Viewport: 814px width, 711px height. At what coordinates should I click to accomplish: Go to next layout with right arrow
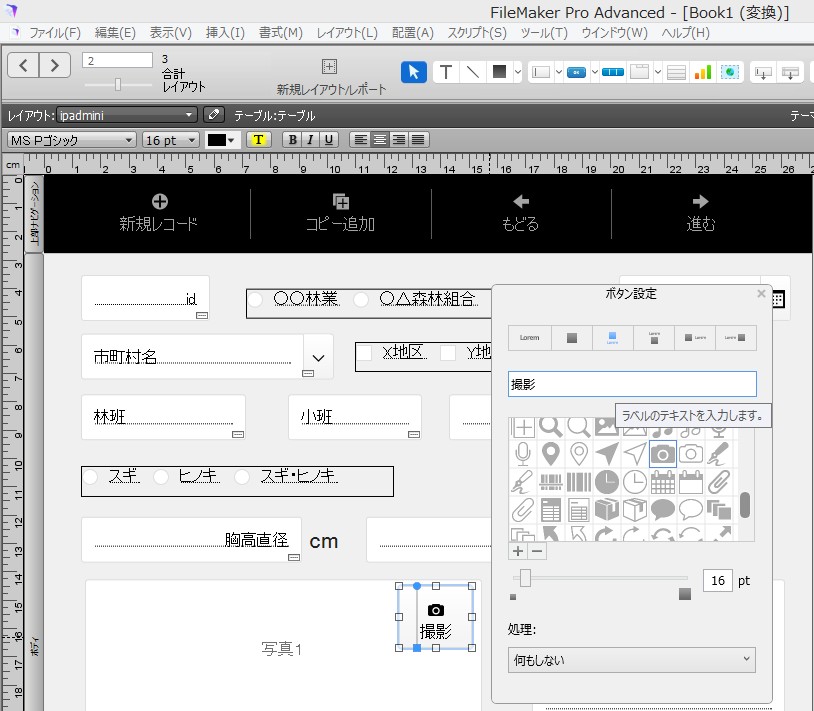tap(55, 65)
